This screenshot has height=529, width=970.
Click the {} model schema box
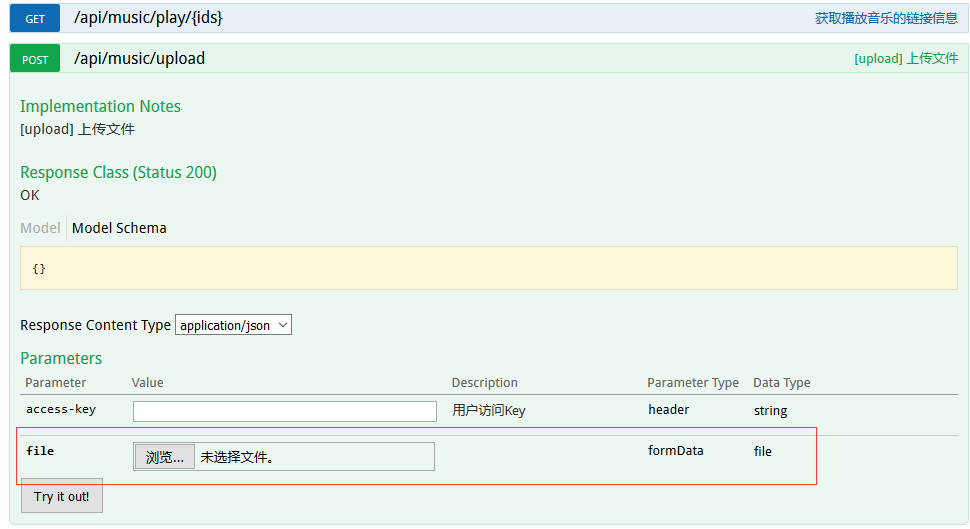click(x=489, y=268)
